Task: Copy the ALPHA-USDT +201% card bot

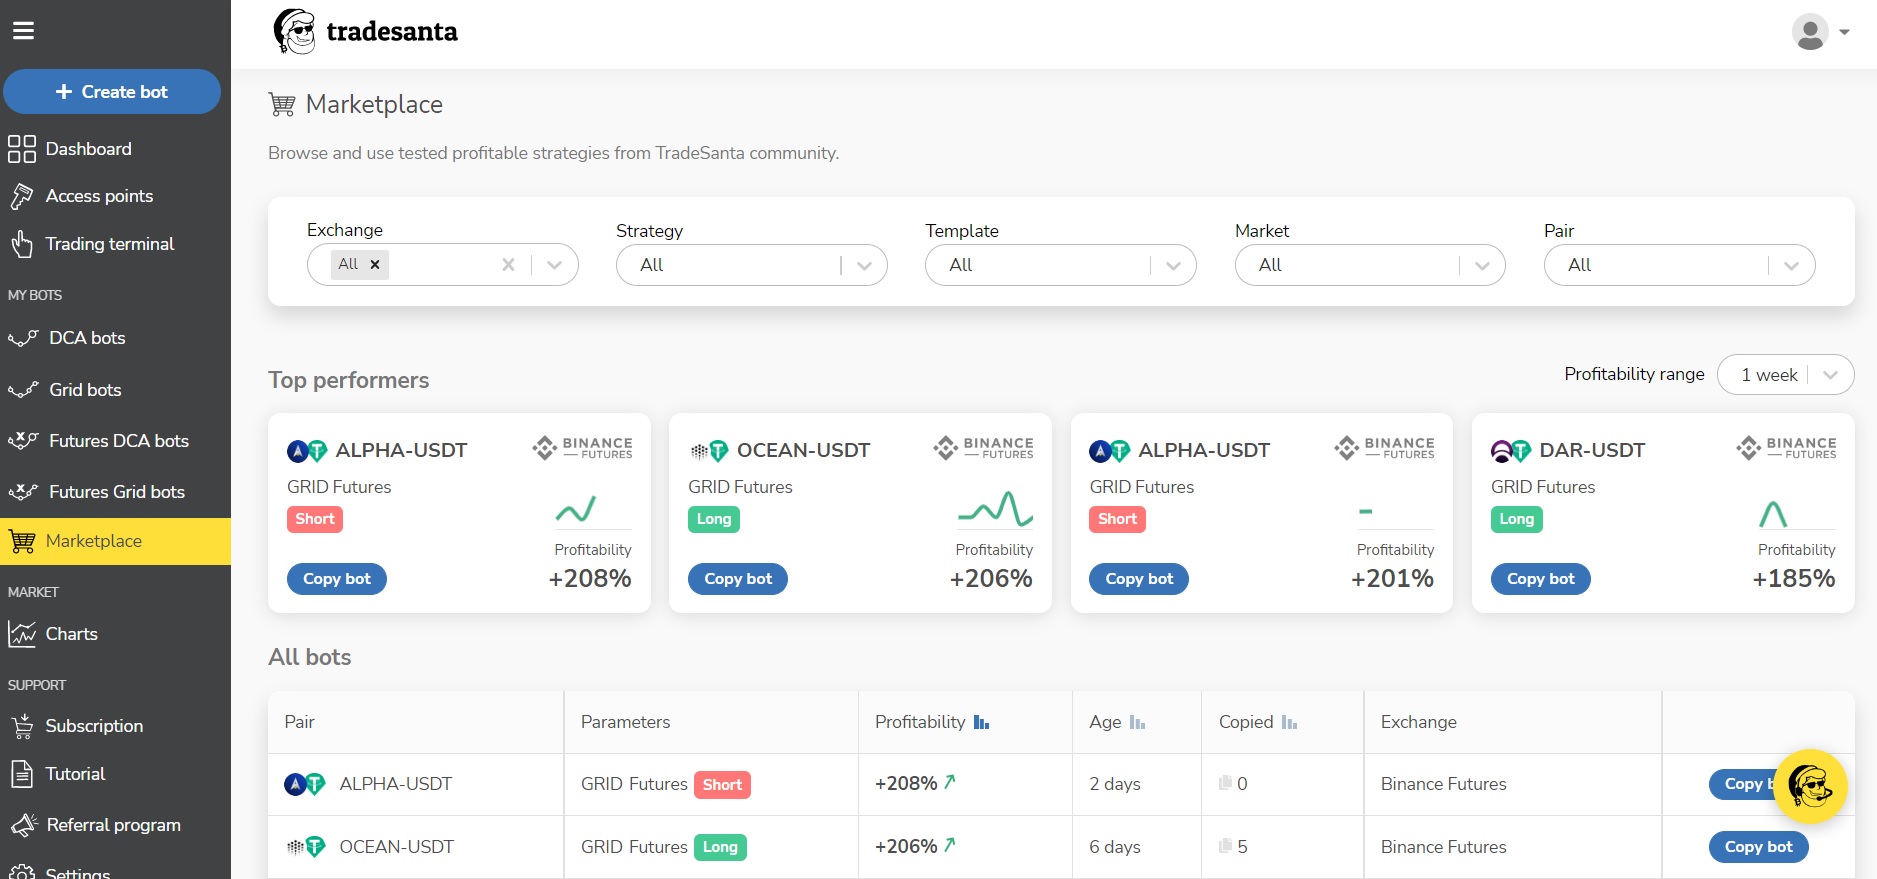Action: click(1139, 579)
